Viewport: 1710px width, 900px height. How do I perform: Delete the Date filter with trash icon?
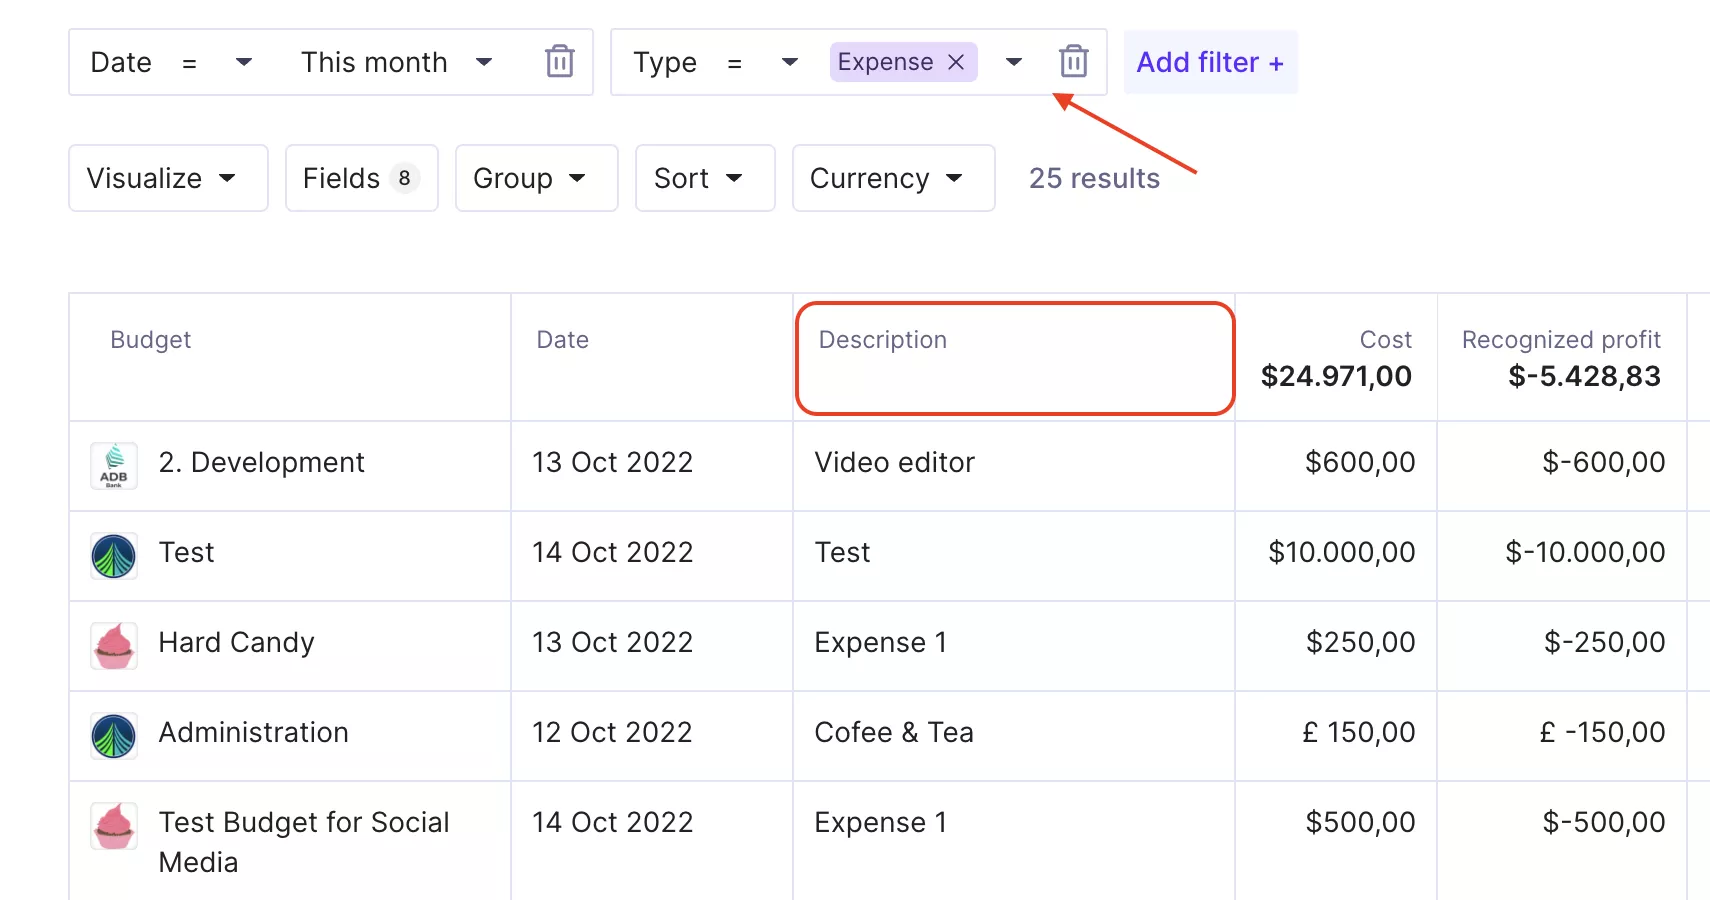click(560, 62)
